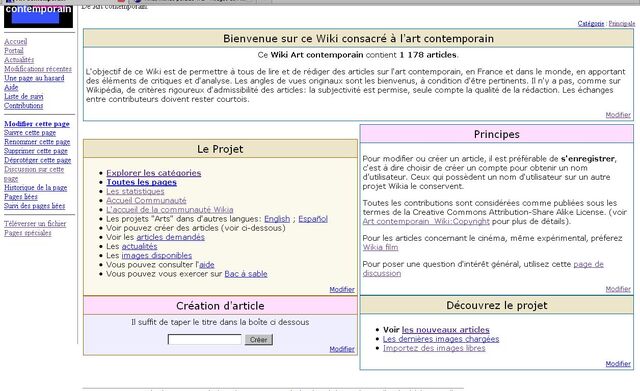Open Explorer les catégories
Viewport: 640px width, 391px height.
tap(153, 173)
